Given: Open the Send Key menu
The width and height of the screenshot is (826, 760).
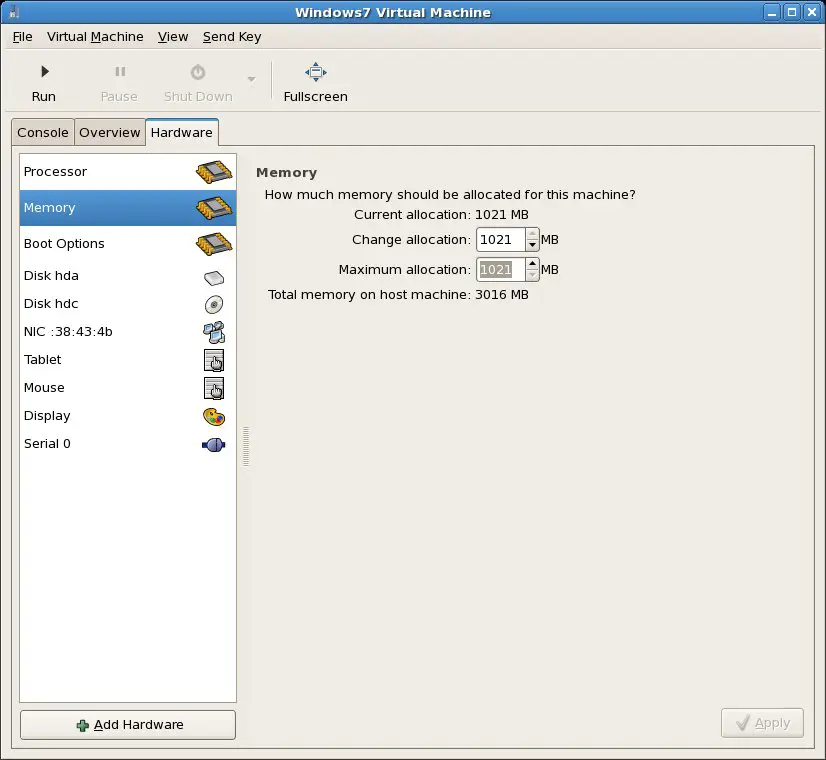Looking at the screenshot, I should coord(232,37).
